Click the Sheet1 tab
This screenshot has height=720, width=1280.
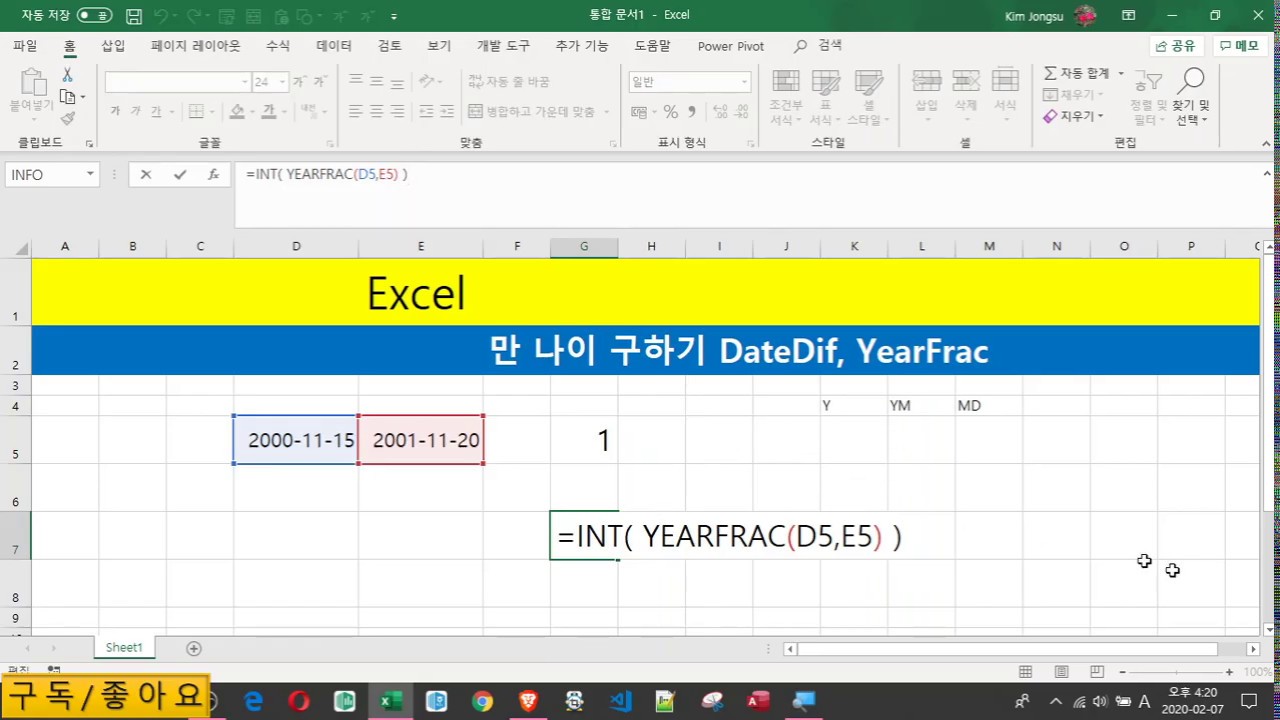coord(124,647)
